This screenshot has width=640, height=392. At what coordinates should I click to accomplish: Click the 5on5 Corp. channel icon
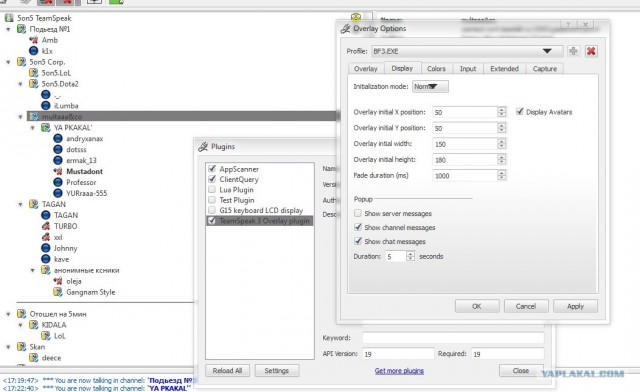21,62
